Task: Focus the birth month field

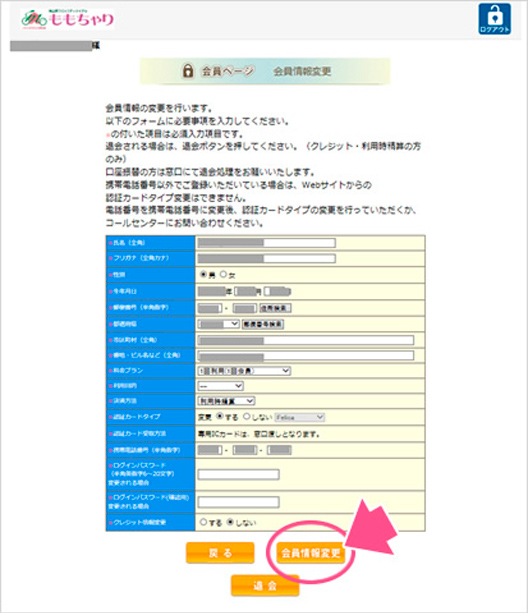Action: [x=245, y=291]
